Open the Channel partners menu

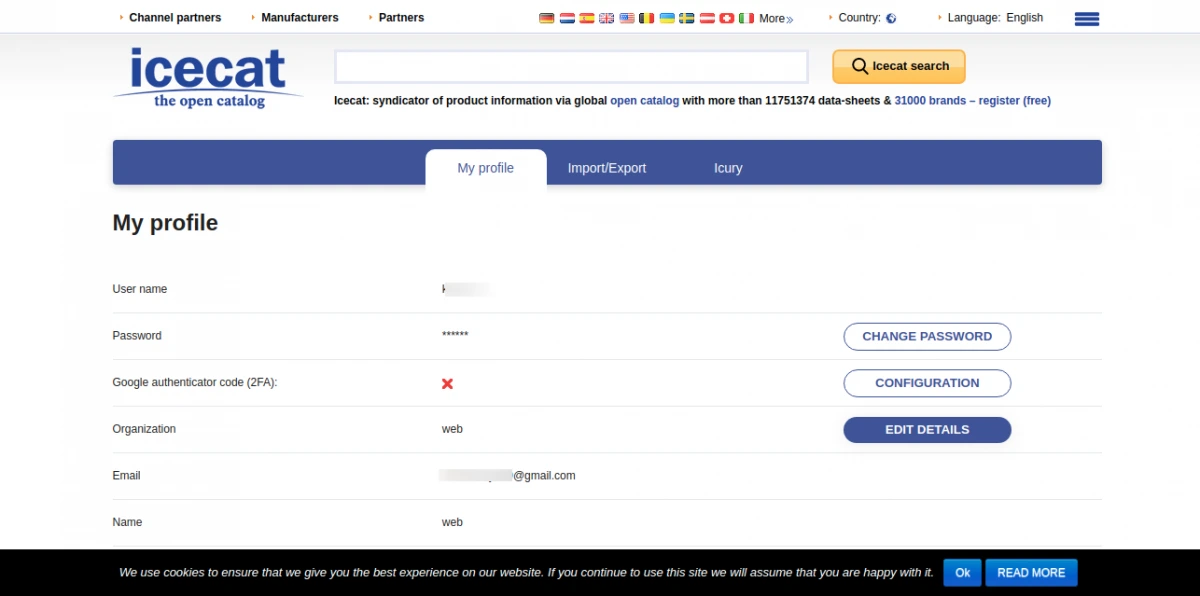(x=175, y=17)
